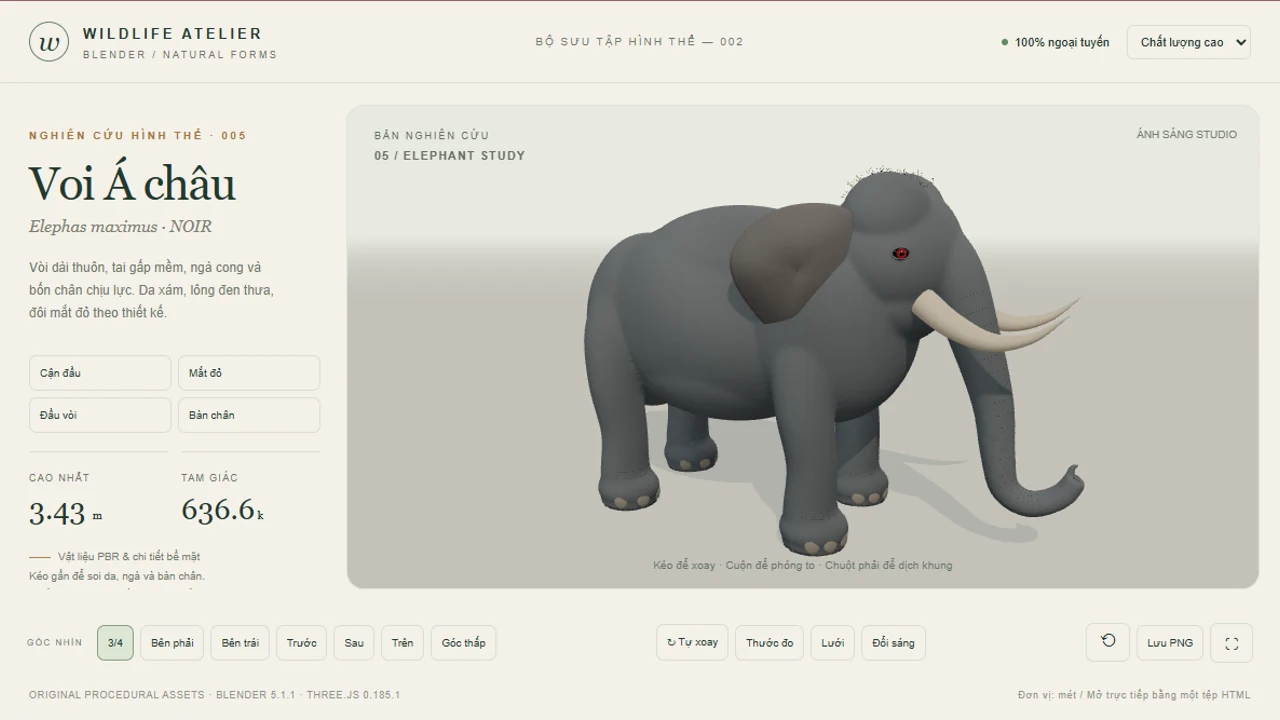Focus on Mắt đỏ red eye

click(x=249, y=373)
